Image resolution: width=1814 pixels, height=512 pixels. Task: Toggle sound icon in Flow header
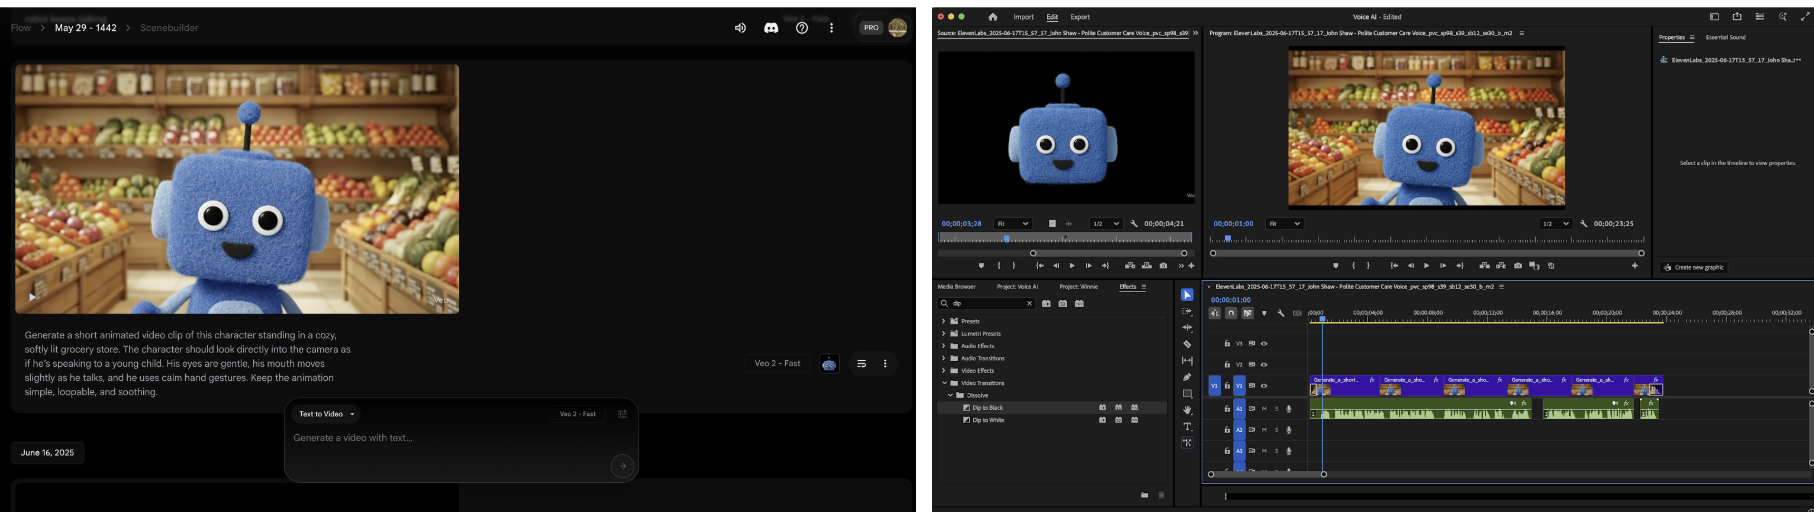[x=740, y=28]
